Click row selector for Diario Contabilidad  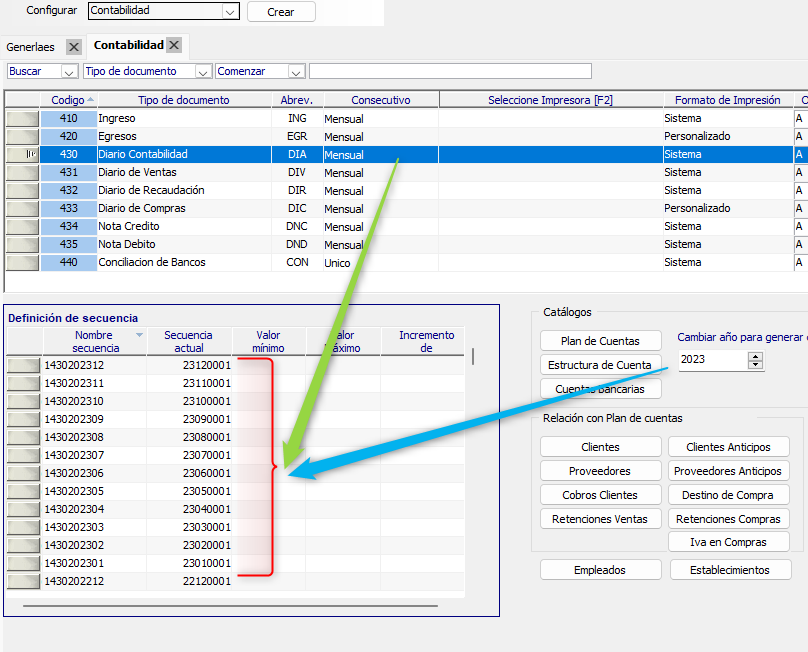click(22, 154)
